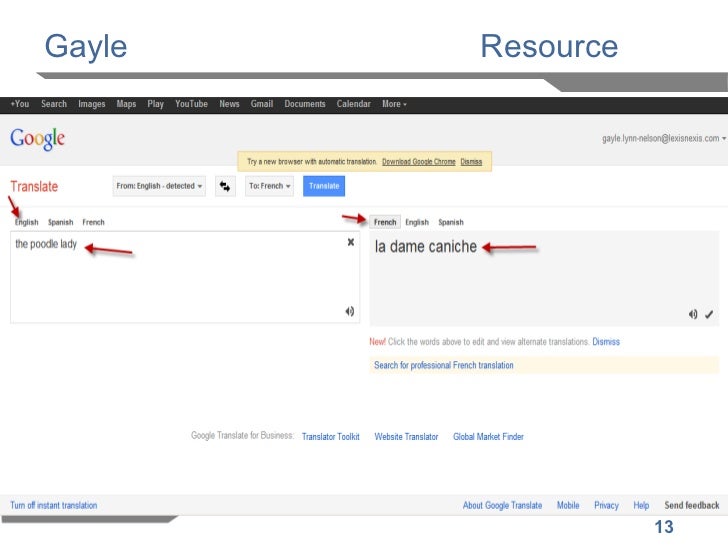Viewport: 728px width, 546px height.
Task: Open the Website Translator link
Action: (406, 436)
